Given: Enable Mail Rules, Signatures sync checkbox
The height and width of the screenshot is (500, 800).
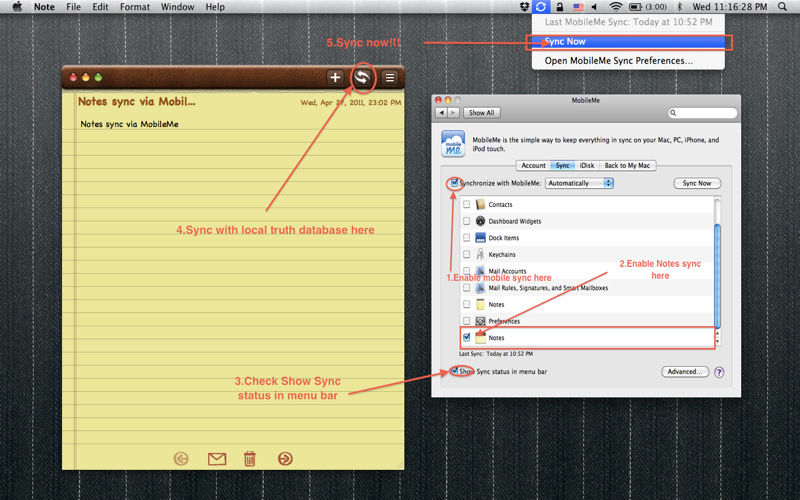Looking at the screenshot, I should [x=466, y=288].
